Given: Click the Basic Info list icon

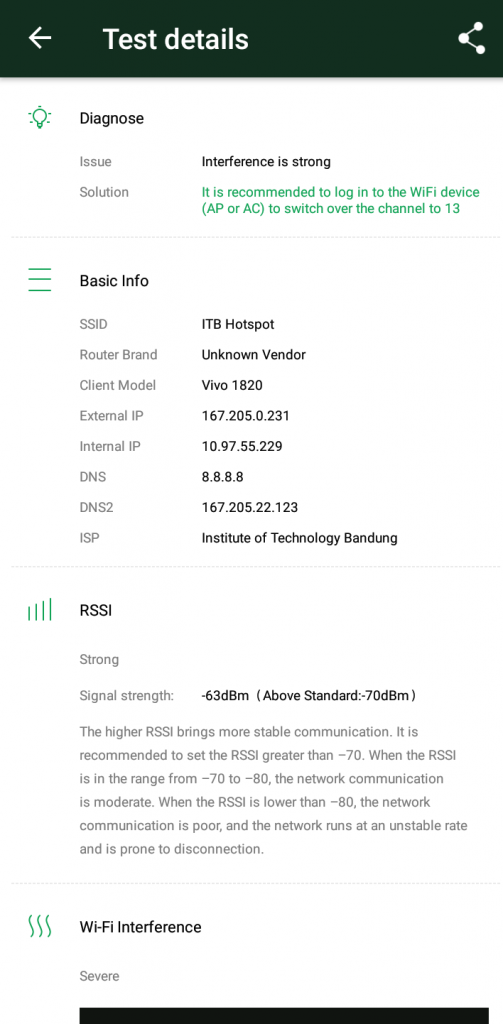Looking at the screenshot, I should click(x=40, y=280).
